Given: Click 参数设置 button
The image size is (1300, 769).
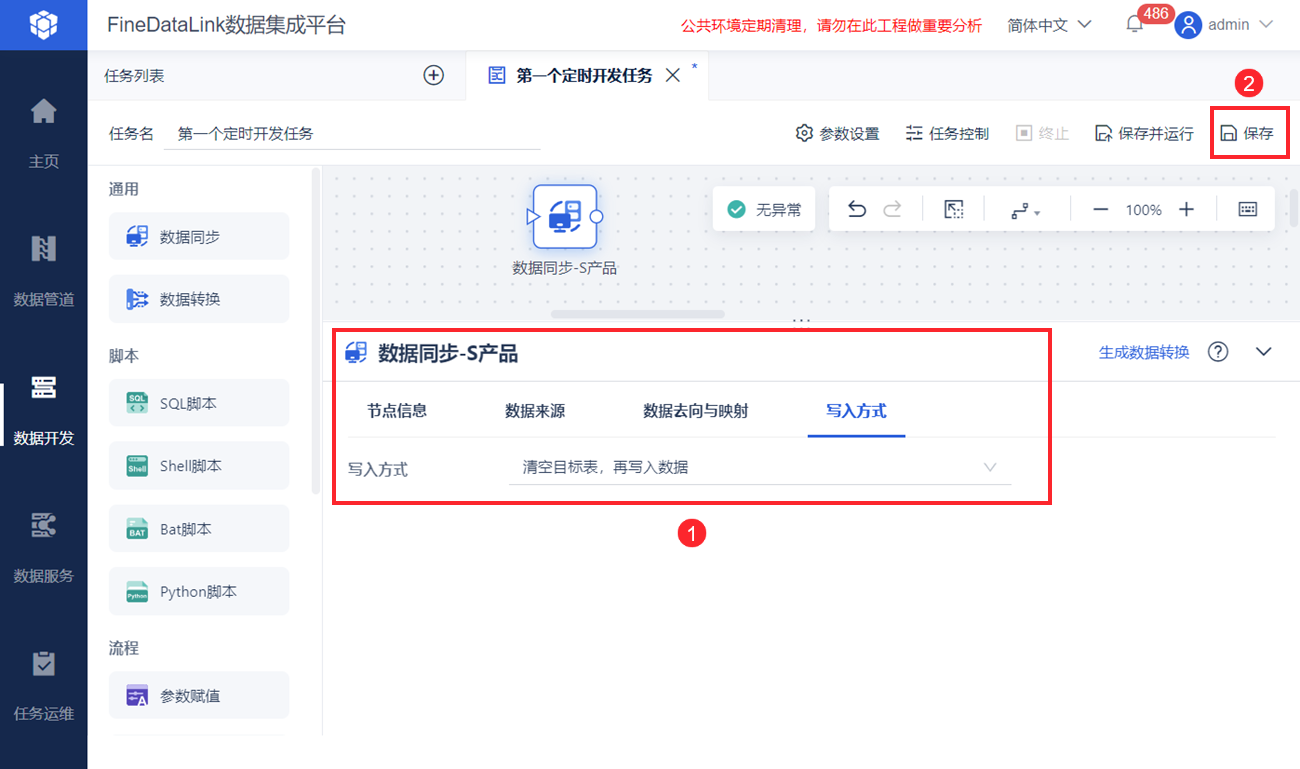Looking at the screenshot, I should click(837, 133).
